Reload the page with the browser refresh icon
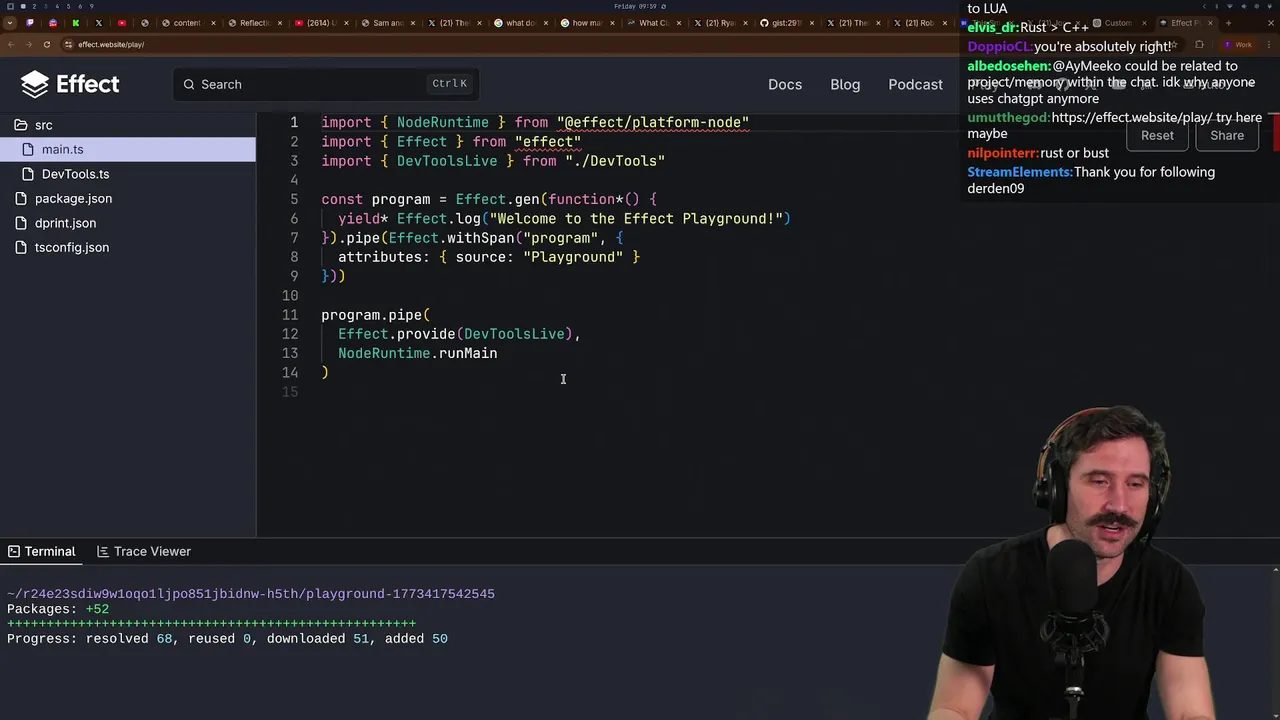Viewport: 1280px width, 720px height. 47,44
